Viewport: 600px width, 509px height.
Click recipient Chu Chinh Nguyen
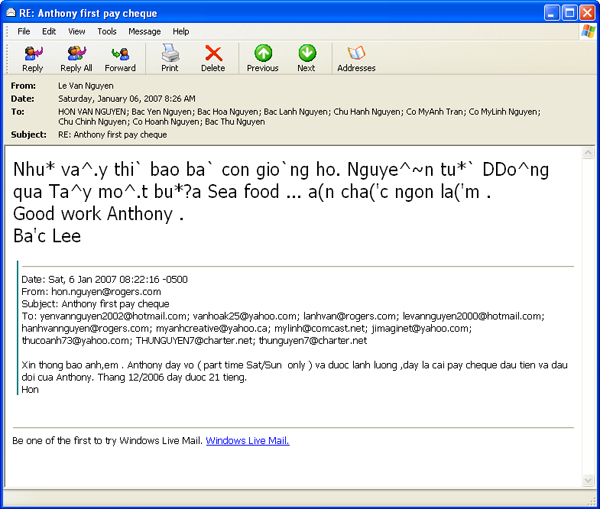click(93, 122)
